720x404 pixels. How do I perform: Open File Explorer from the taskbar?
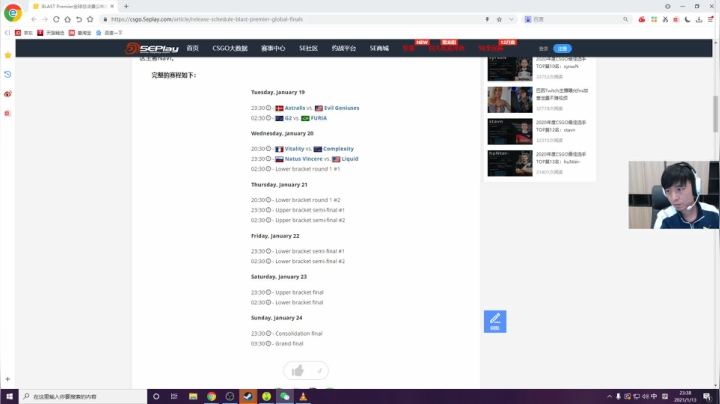click(x=193, y=396)
